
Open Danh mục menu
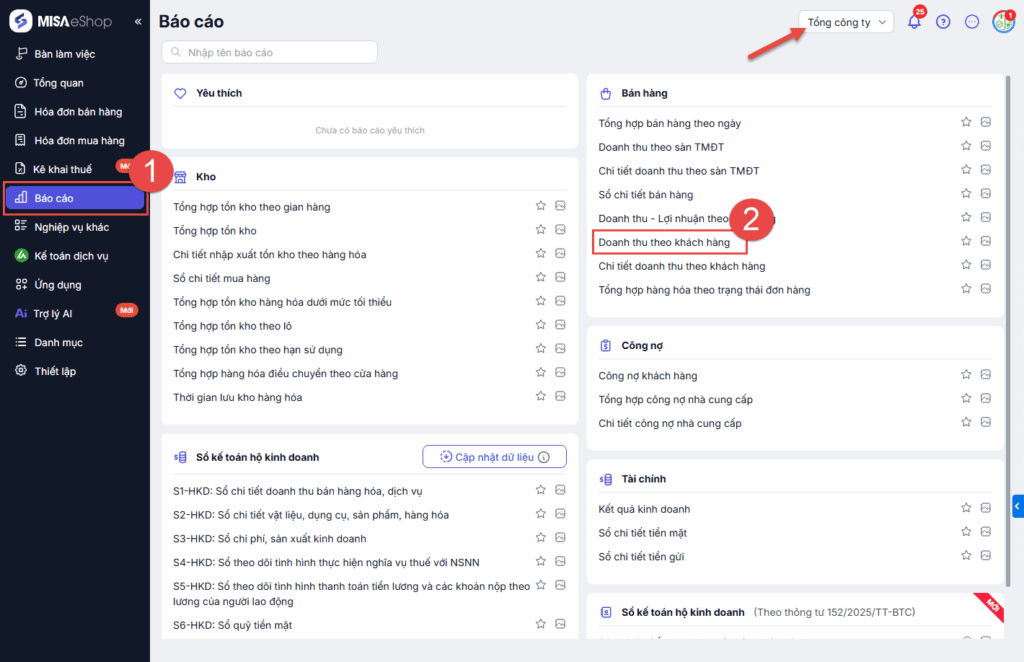[x=58, y=342]
